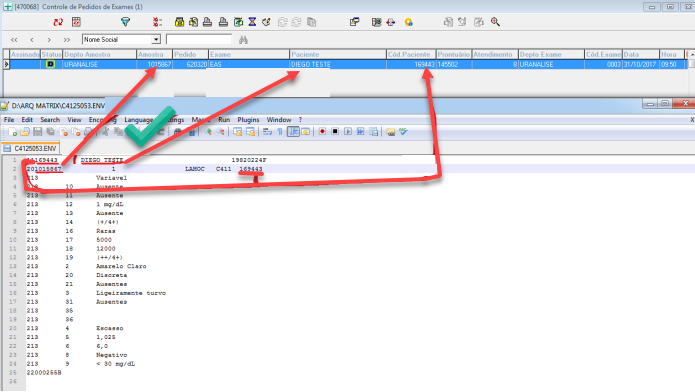Click the Open file folder icon in Notepad++

click(x=25, y=132)
